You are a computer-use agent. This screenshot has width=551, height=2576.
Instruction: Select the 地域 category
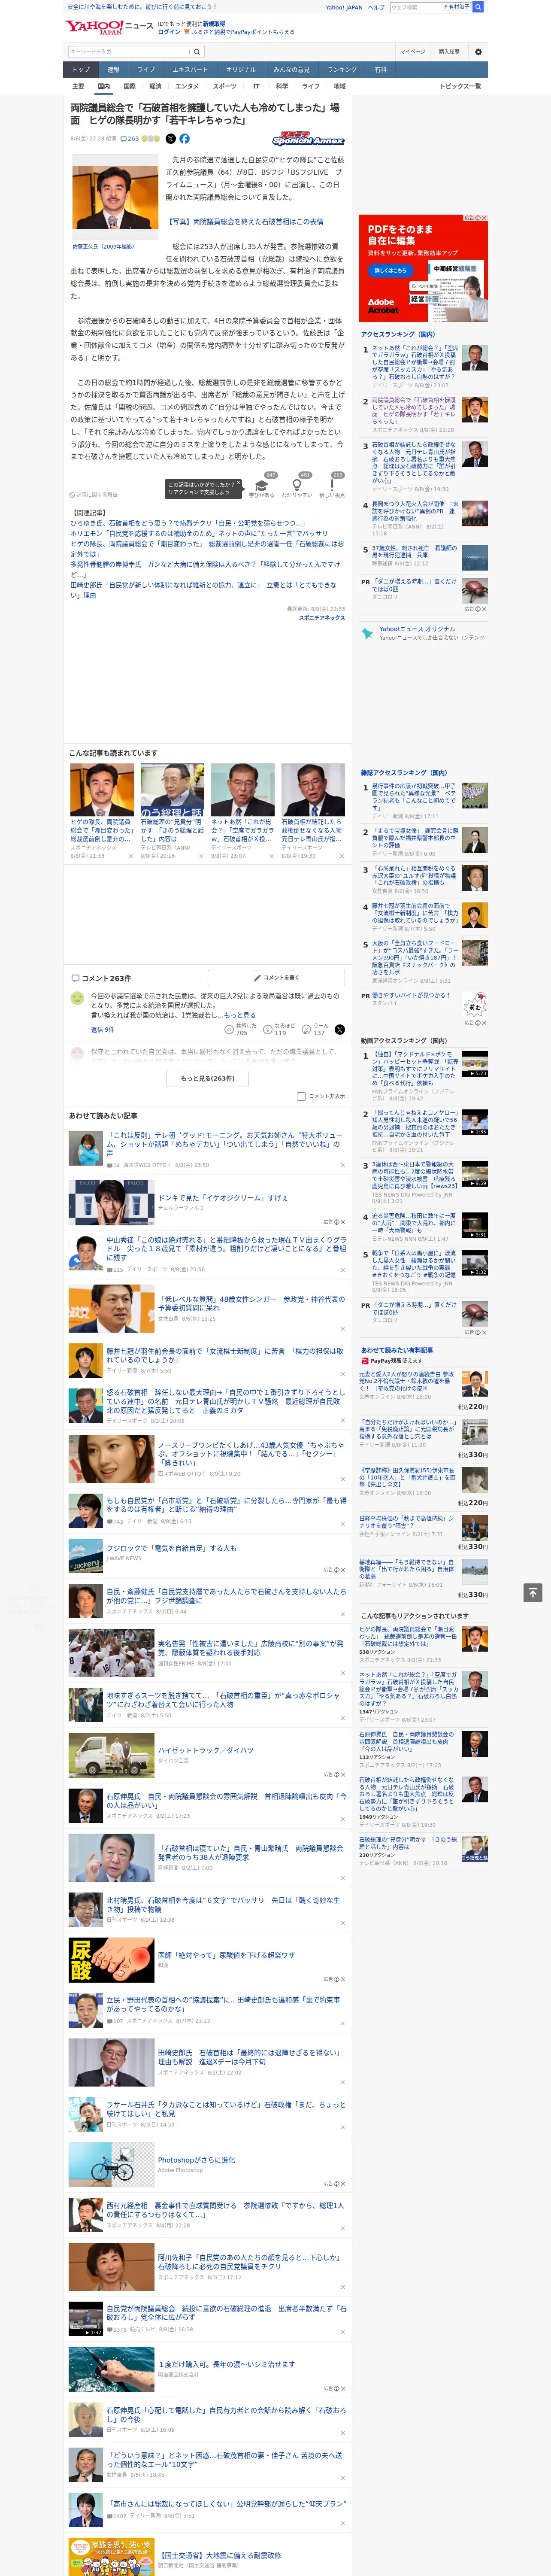pos(339,86)
